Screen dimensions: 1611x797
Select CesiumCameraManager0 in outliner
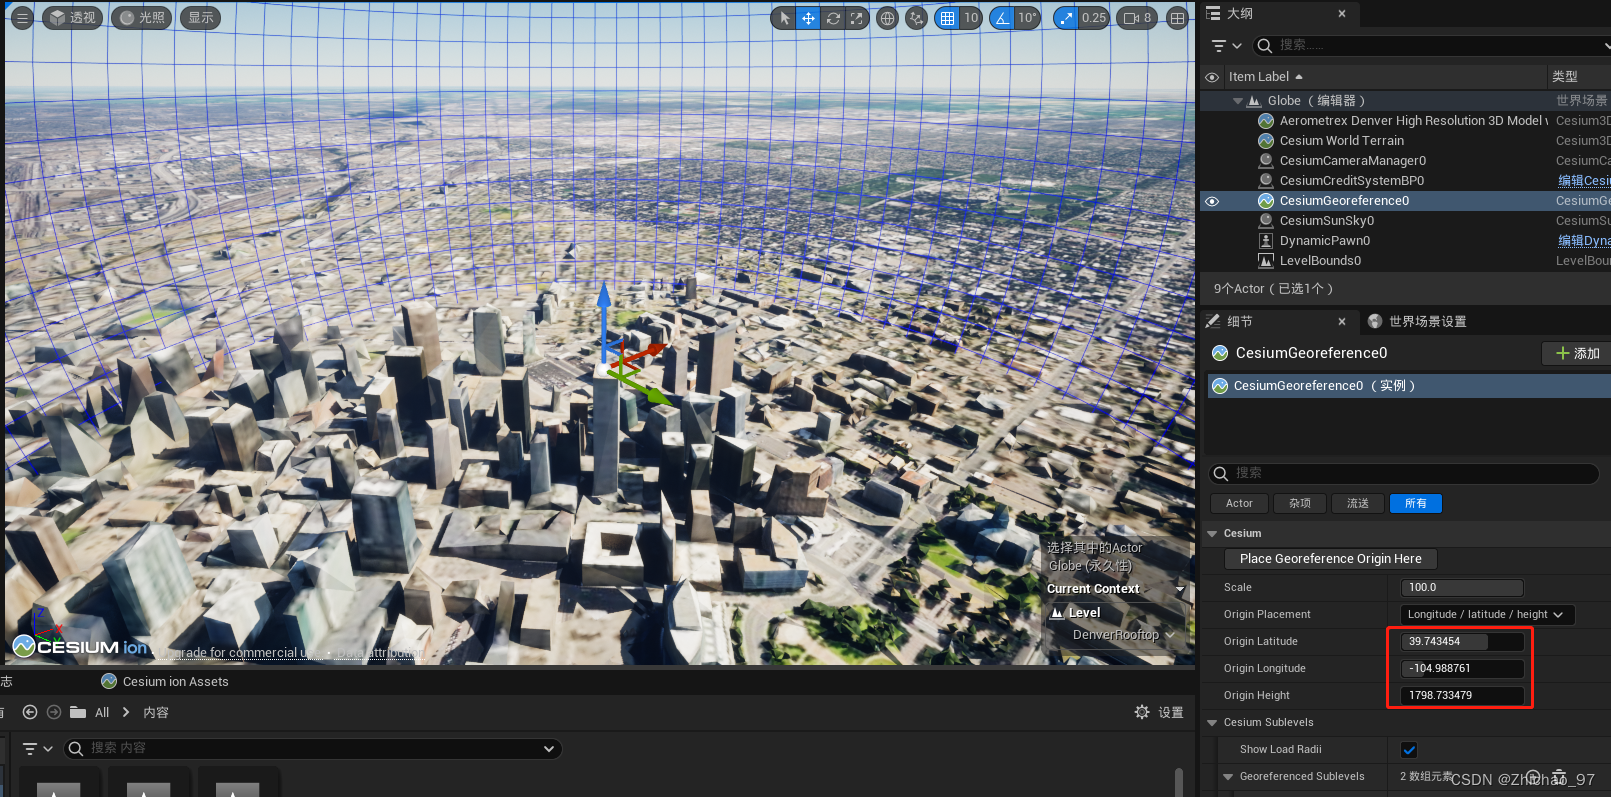coord(1353,161)
